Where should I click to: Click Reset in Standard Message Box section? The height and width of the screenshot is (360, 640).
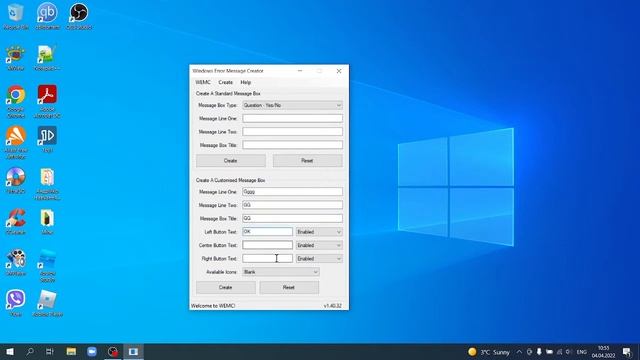coord(307,161)
